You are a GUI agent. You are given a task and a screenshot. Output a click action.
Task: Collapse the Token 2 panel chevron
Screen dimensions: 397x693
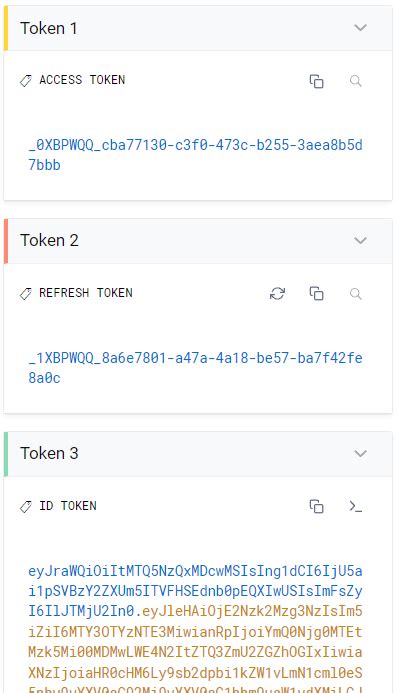[361, 241]
